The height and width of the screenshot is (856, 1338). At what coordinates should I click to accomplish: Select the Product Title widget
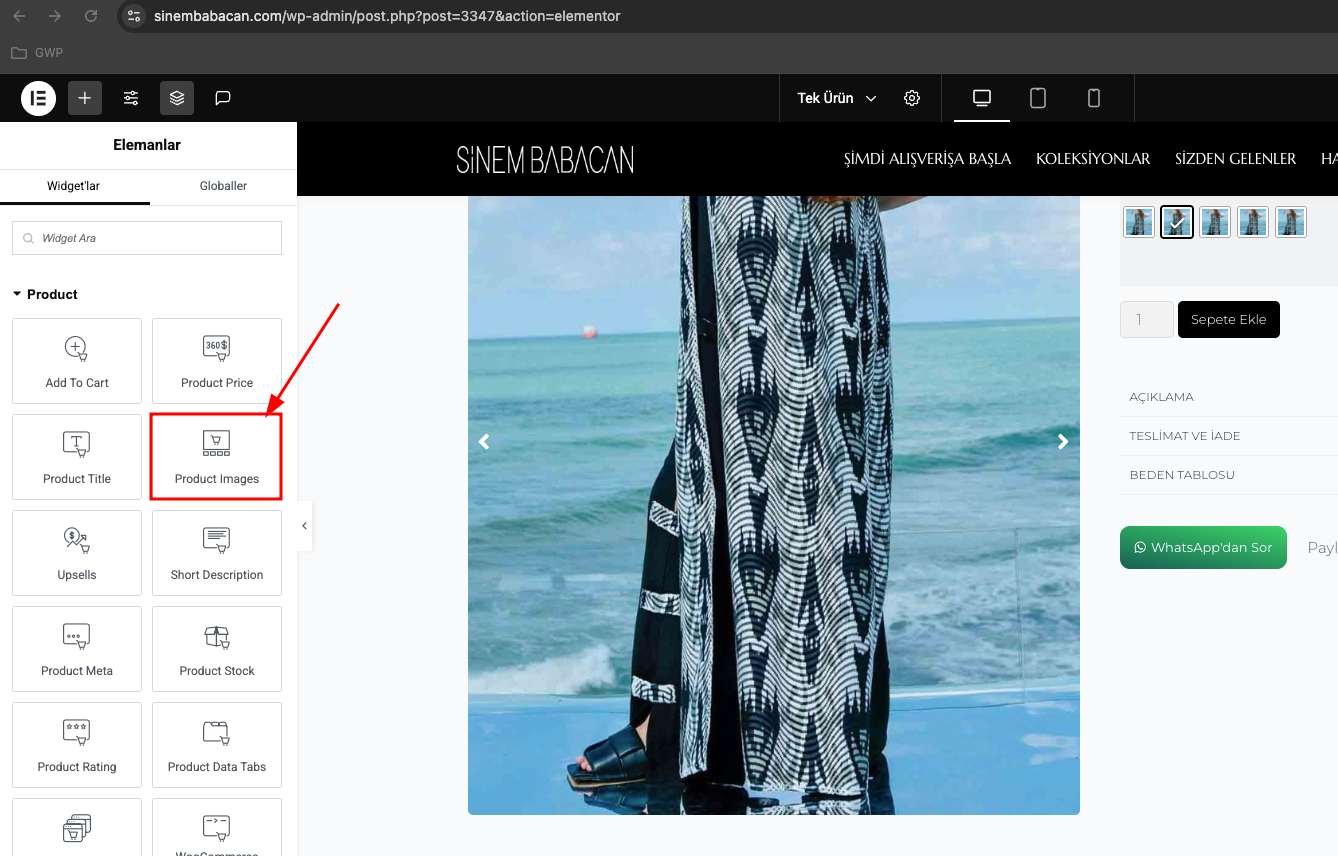coord(77,457)
